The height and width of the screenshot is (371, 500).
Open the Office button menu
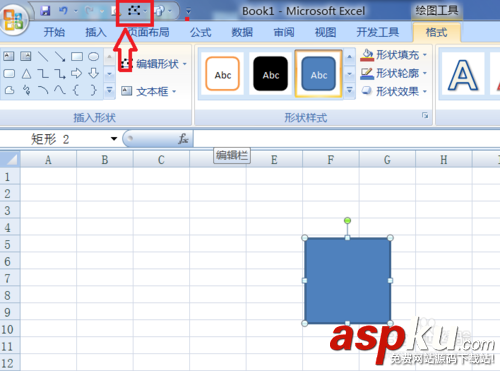point(14,19)
